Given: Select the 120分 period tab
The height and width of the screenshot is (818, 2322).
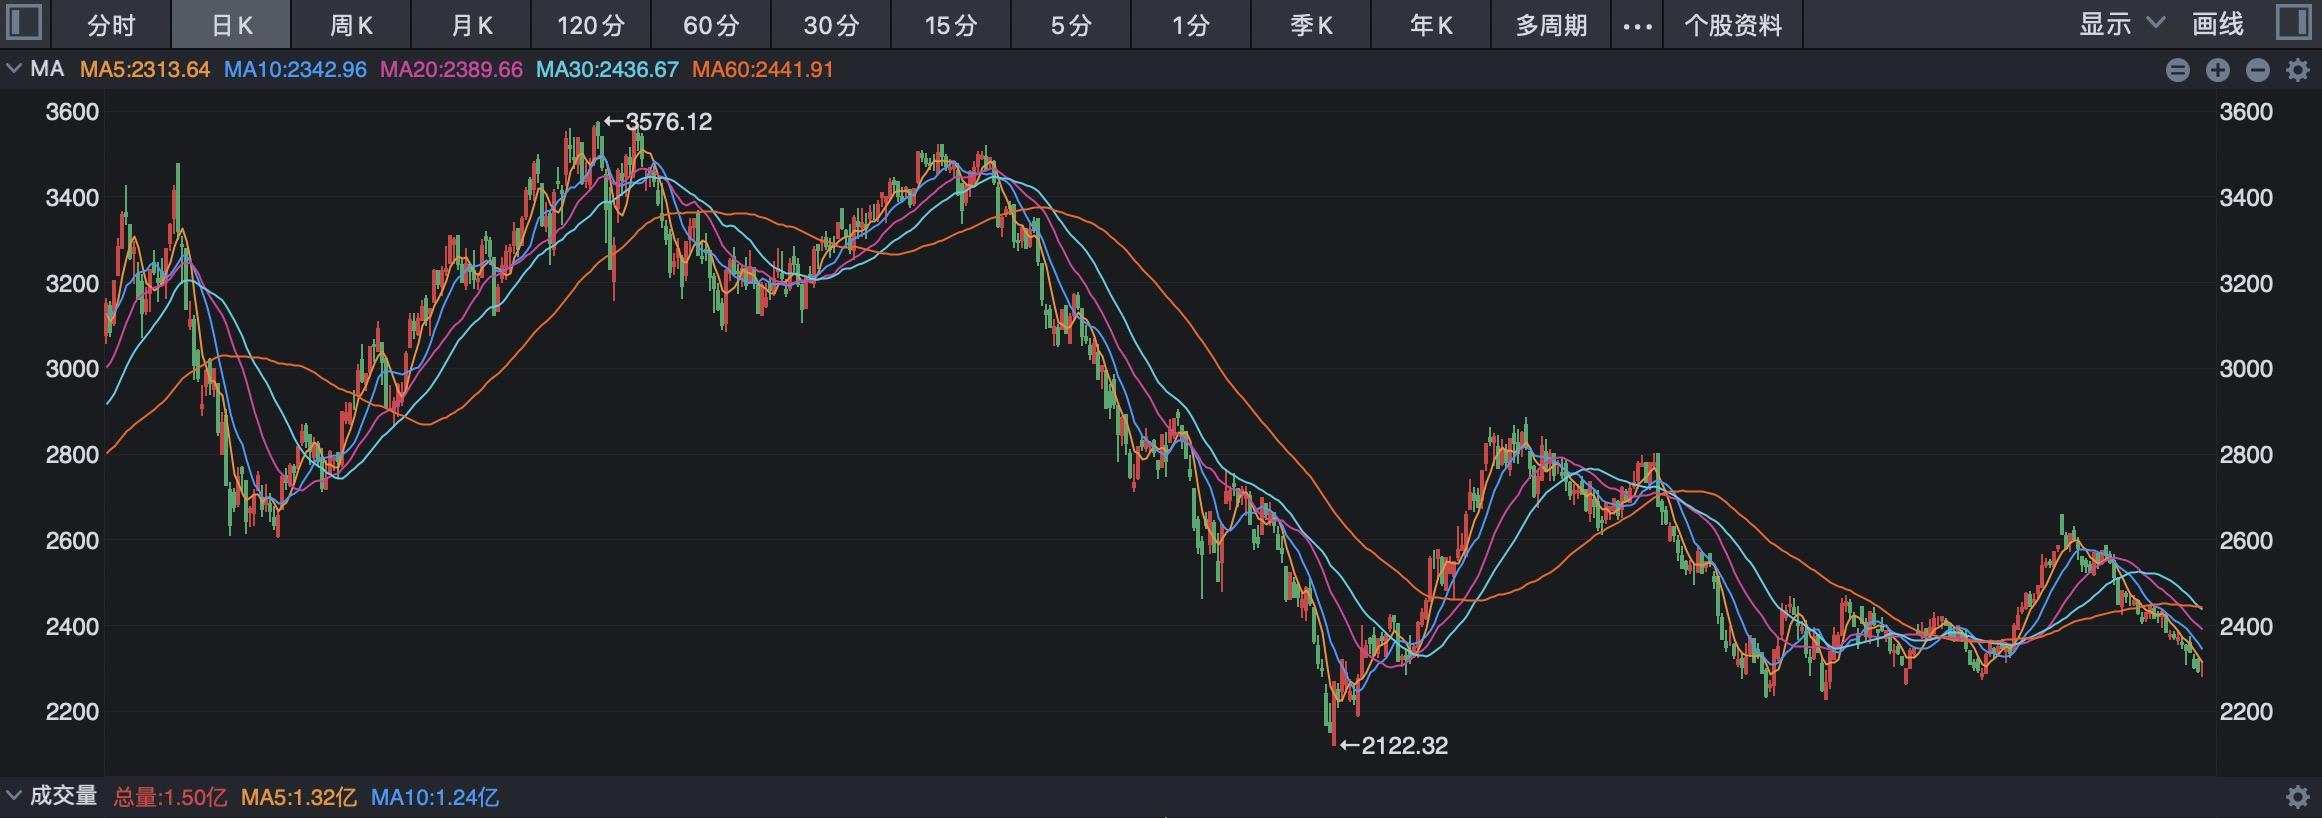Looking at the screenshot, I should click(591, 25).
